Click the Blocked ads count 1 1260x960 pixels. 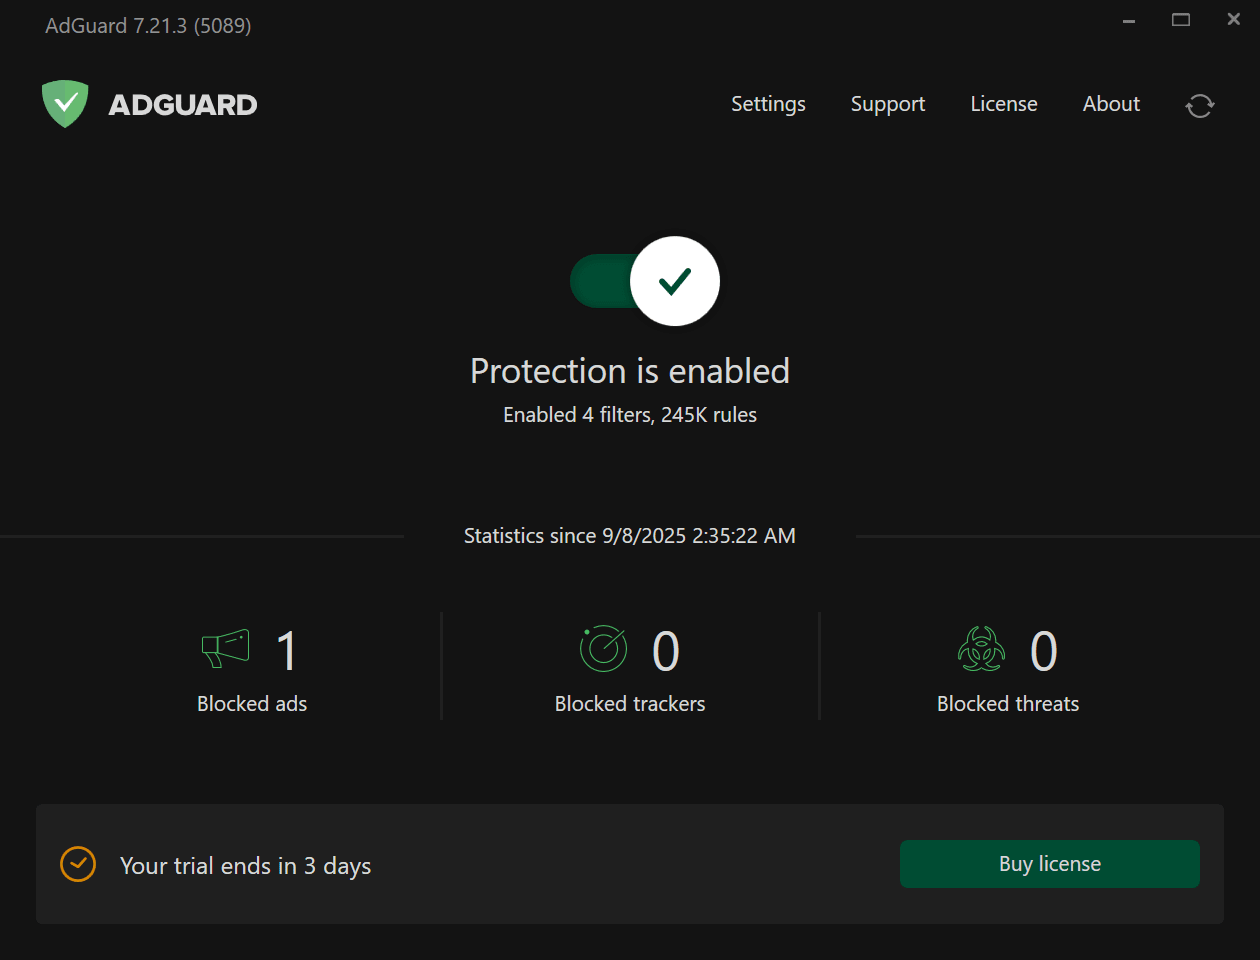tap(287, 651)
